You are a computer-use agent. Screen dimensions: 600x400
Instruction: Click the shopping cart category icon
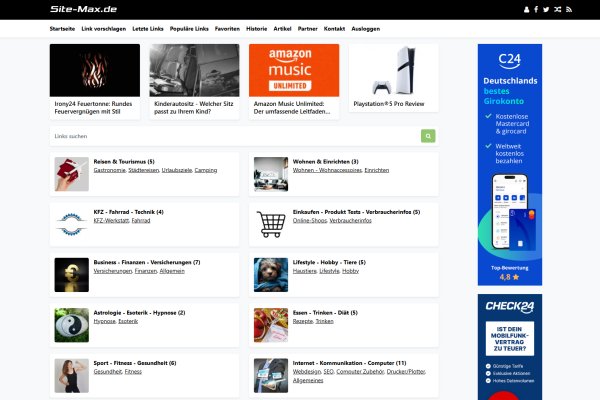click(x=271, y=224)
